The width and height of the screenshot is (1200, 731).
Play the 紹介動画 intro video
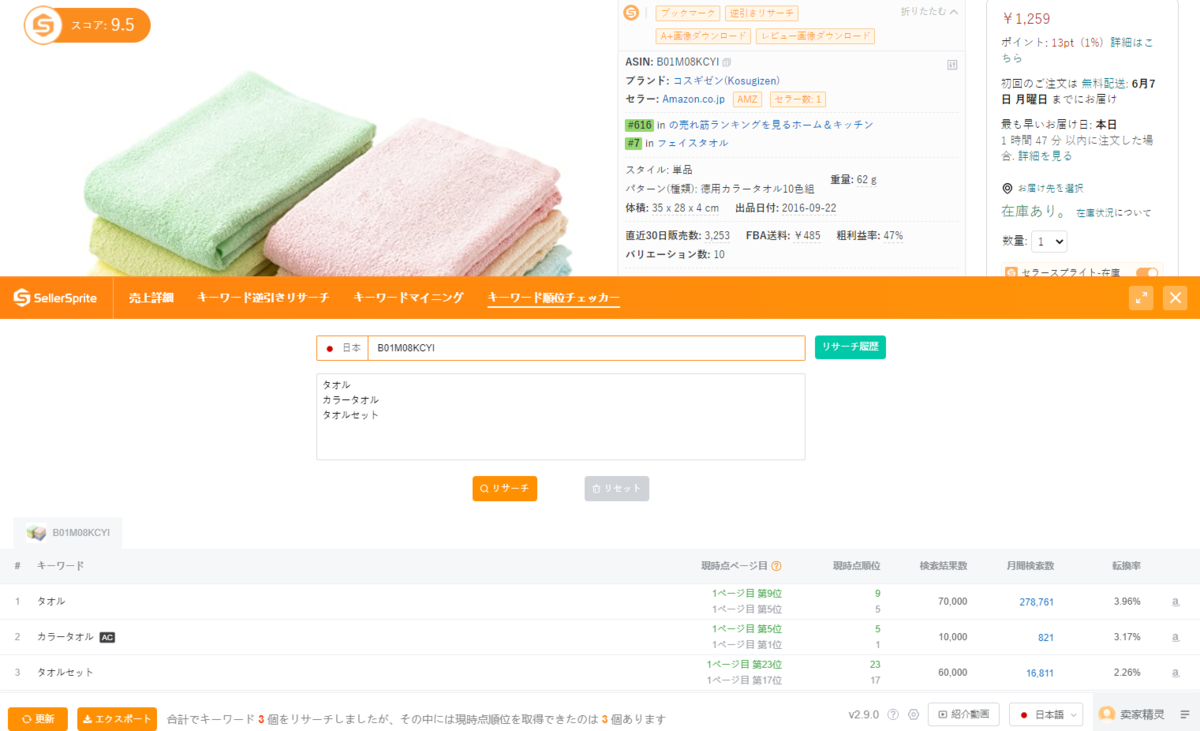coord(964,714)
